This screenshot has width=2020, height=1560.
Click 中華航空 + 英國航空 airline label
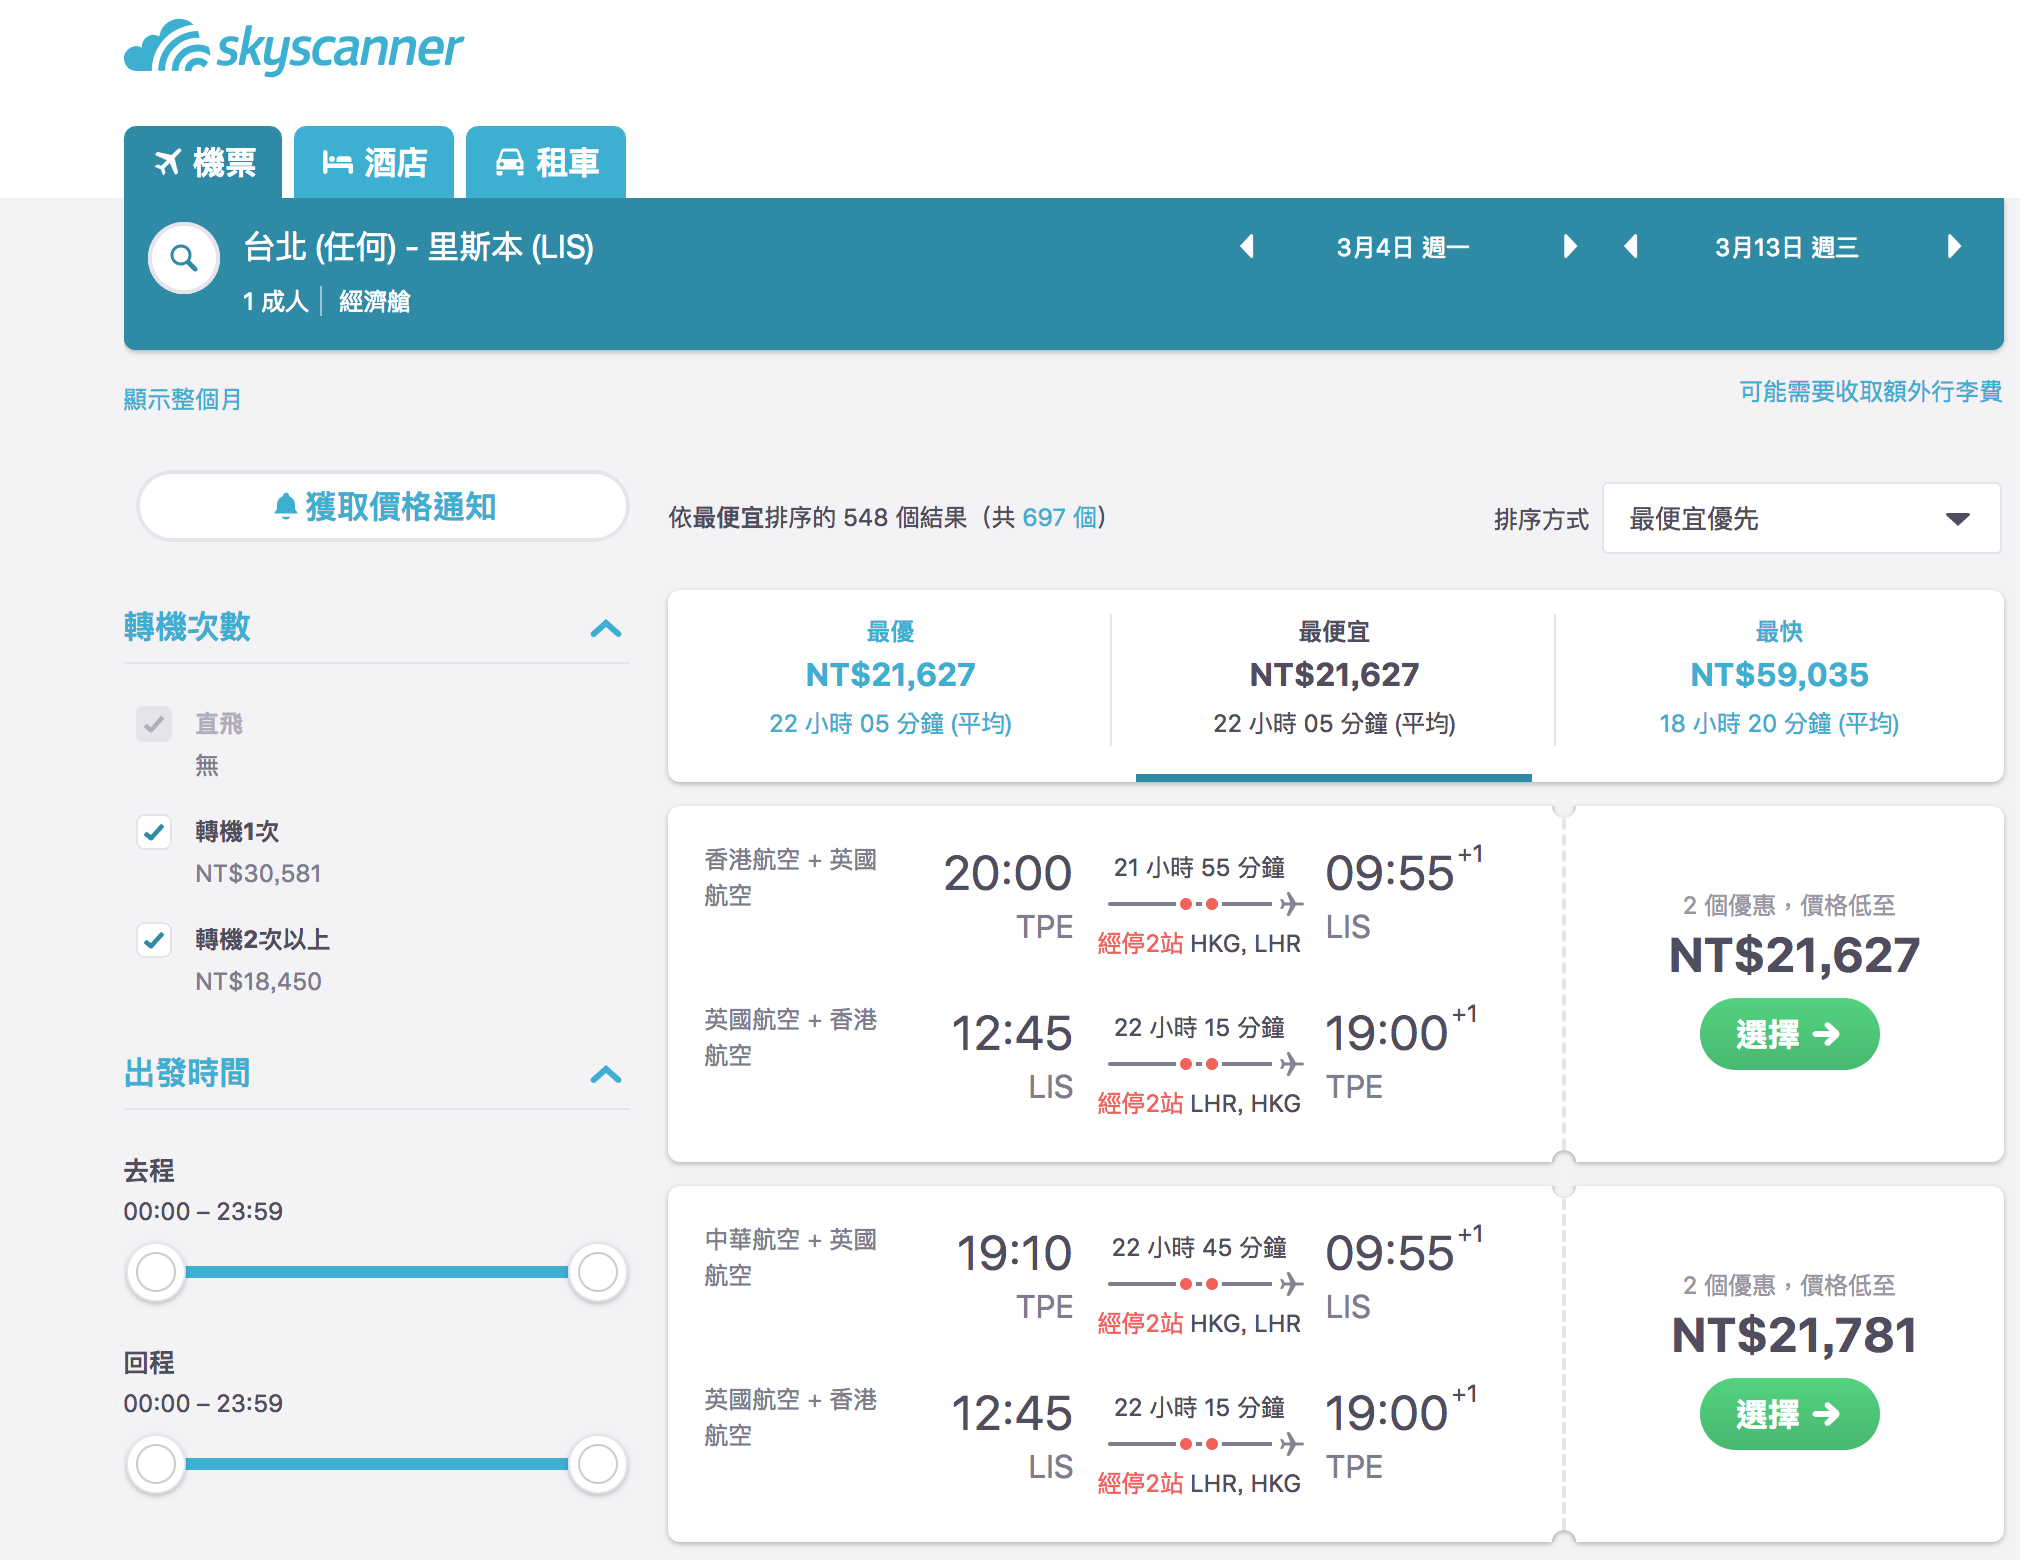point(790,1257)
